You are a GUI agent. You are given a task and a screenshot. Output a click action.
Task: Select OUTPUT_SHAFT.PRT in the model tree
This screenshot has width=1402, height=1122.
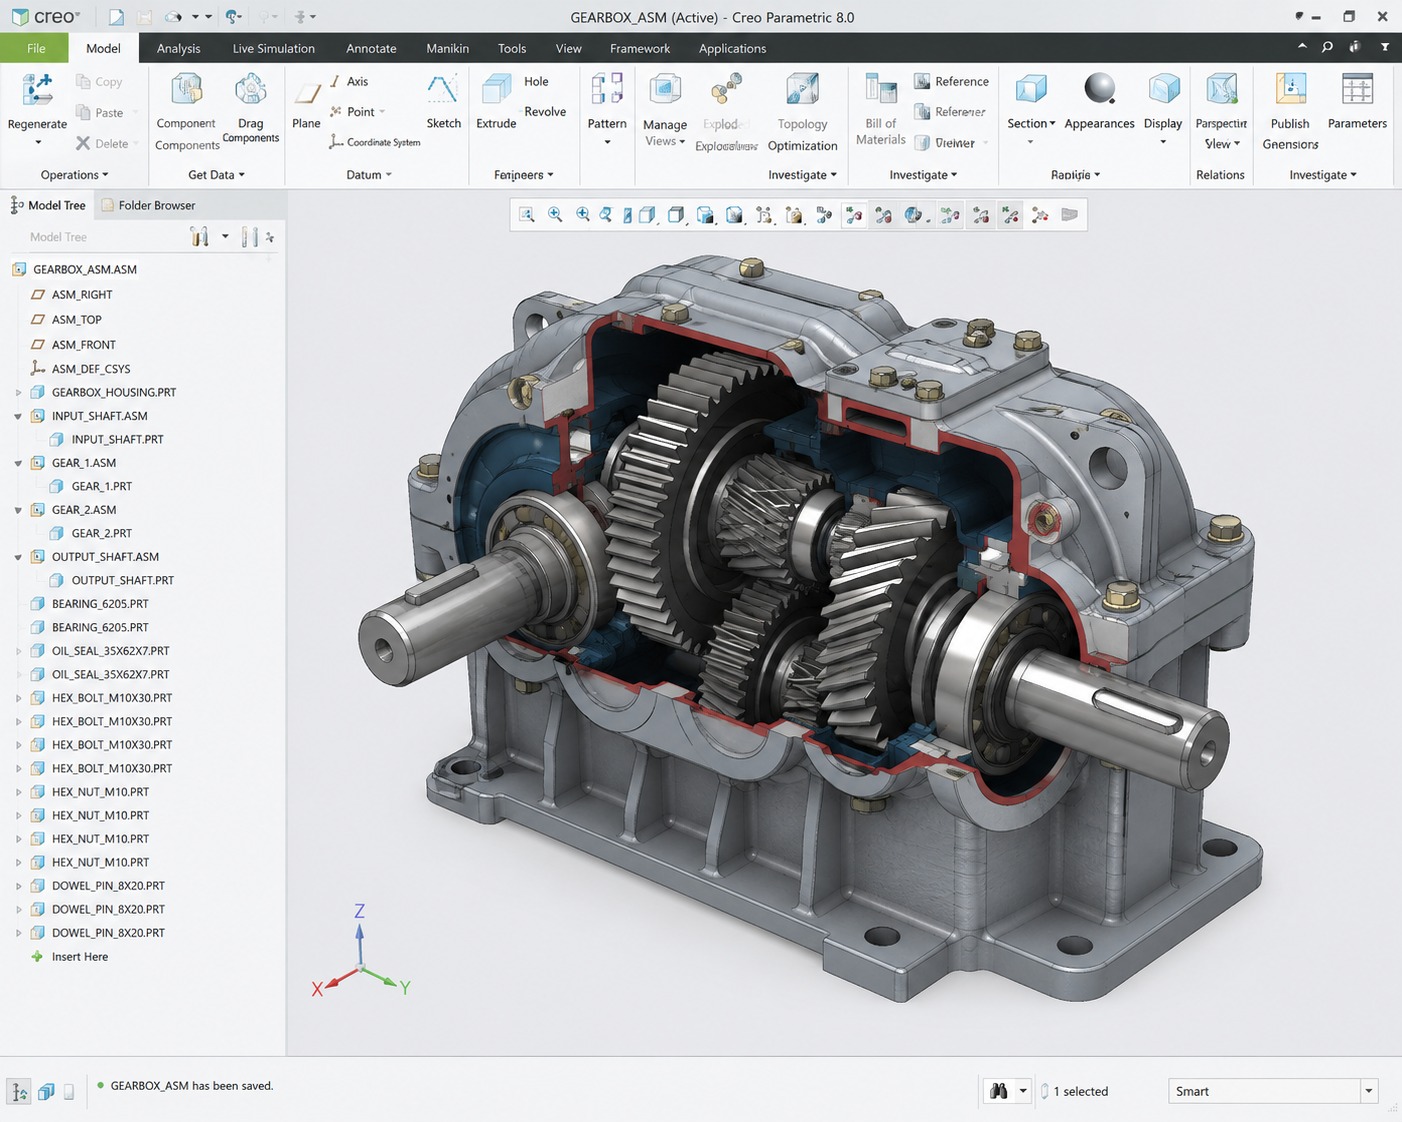click(112, 580)
